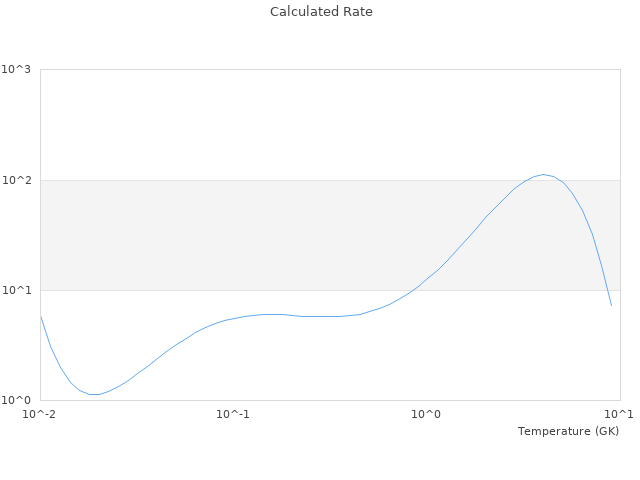Click the curve's flat plateau above the 10^-1 tick
This screenshot has width=640, height=480.
pos(270,314)
